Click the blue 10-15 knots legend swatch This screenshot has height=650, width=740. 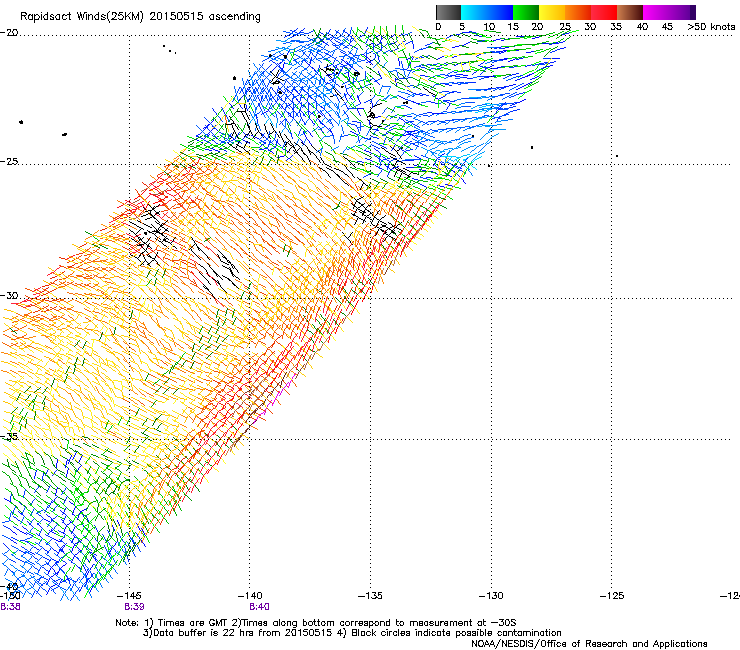pyautogui.click(x=500, y=12)
